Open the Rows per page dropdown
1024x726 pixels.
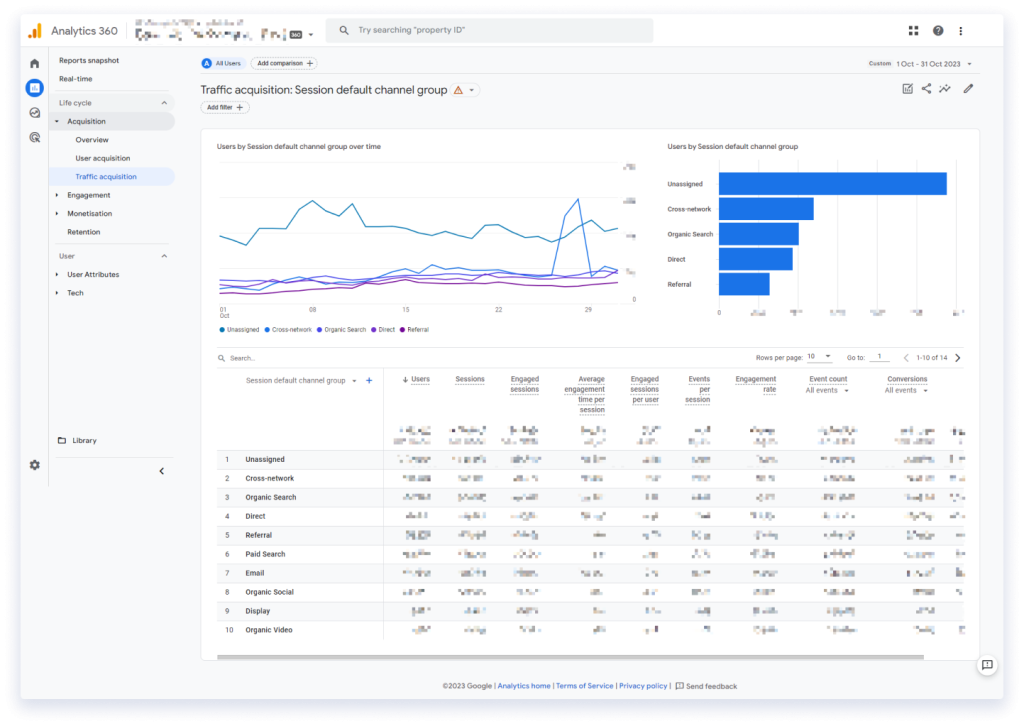818,356
